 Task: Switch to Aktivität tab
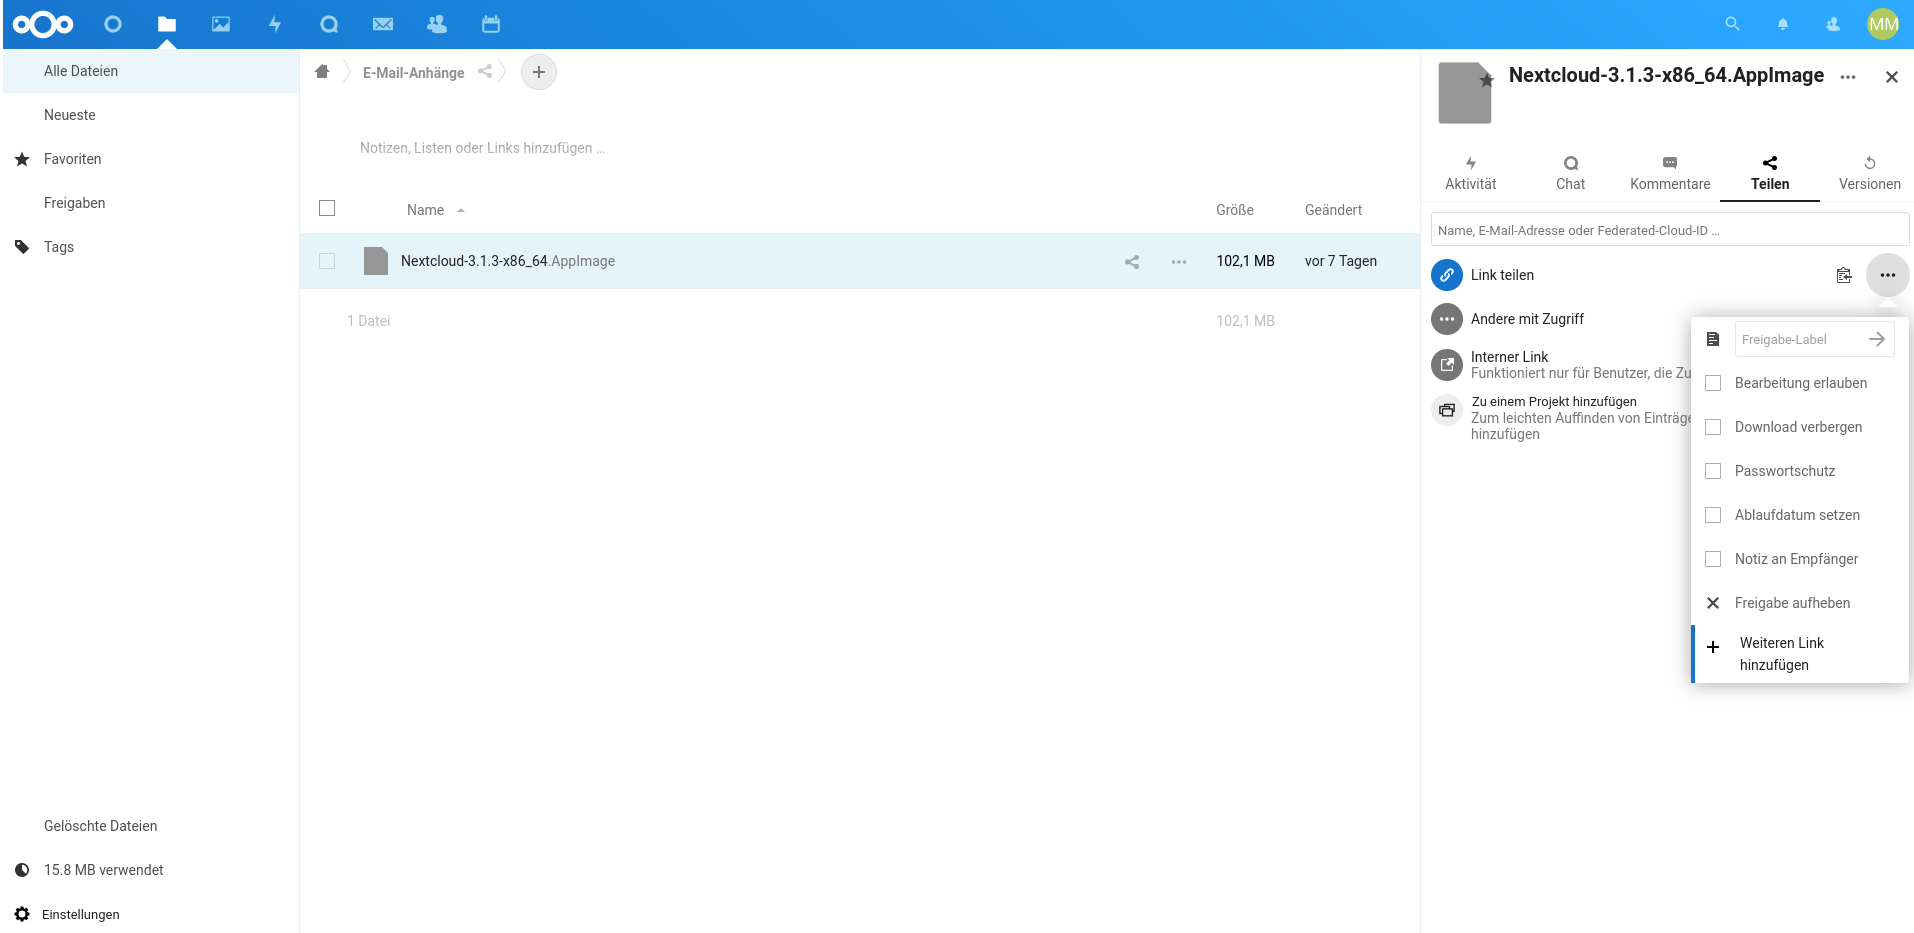(1471, 174)
